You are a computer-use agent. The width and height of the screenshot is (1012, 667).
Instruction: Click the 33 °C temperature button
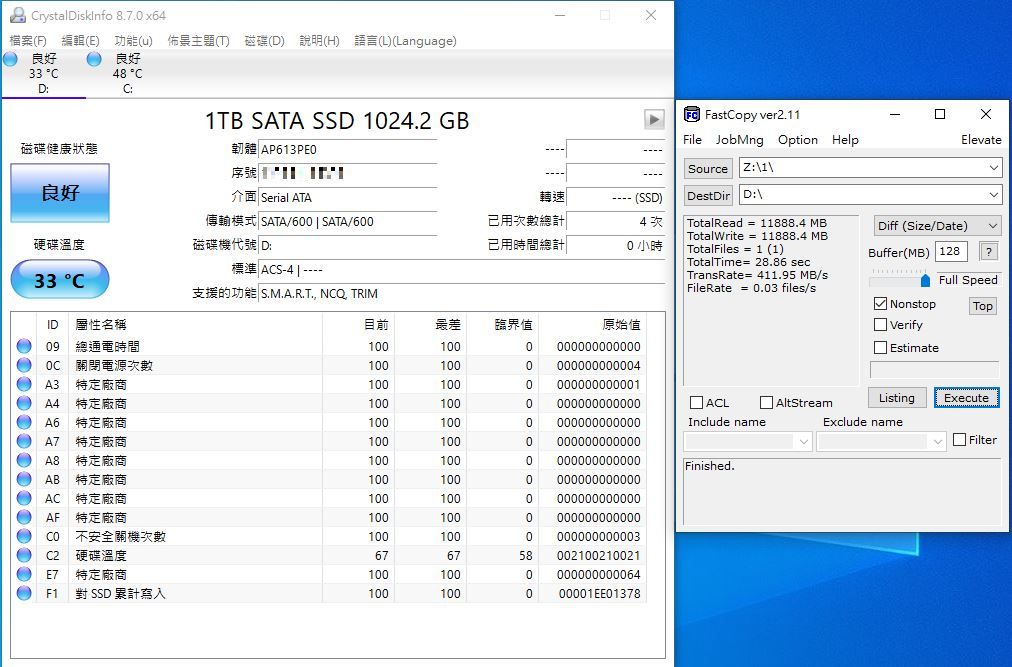60,280
